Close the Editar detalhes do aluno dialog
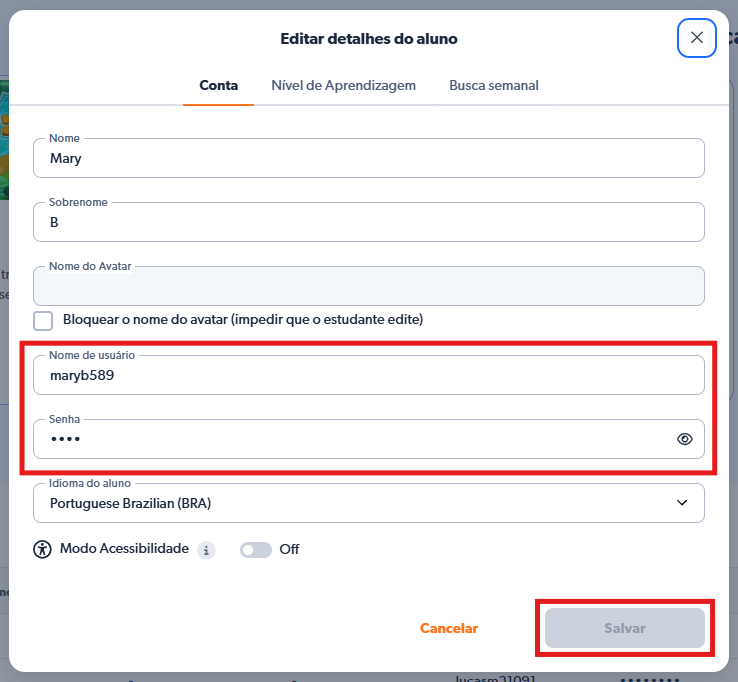 tap(696, 38)
